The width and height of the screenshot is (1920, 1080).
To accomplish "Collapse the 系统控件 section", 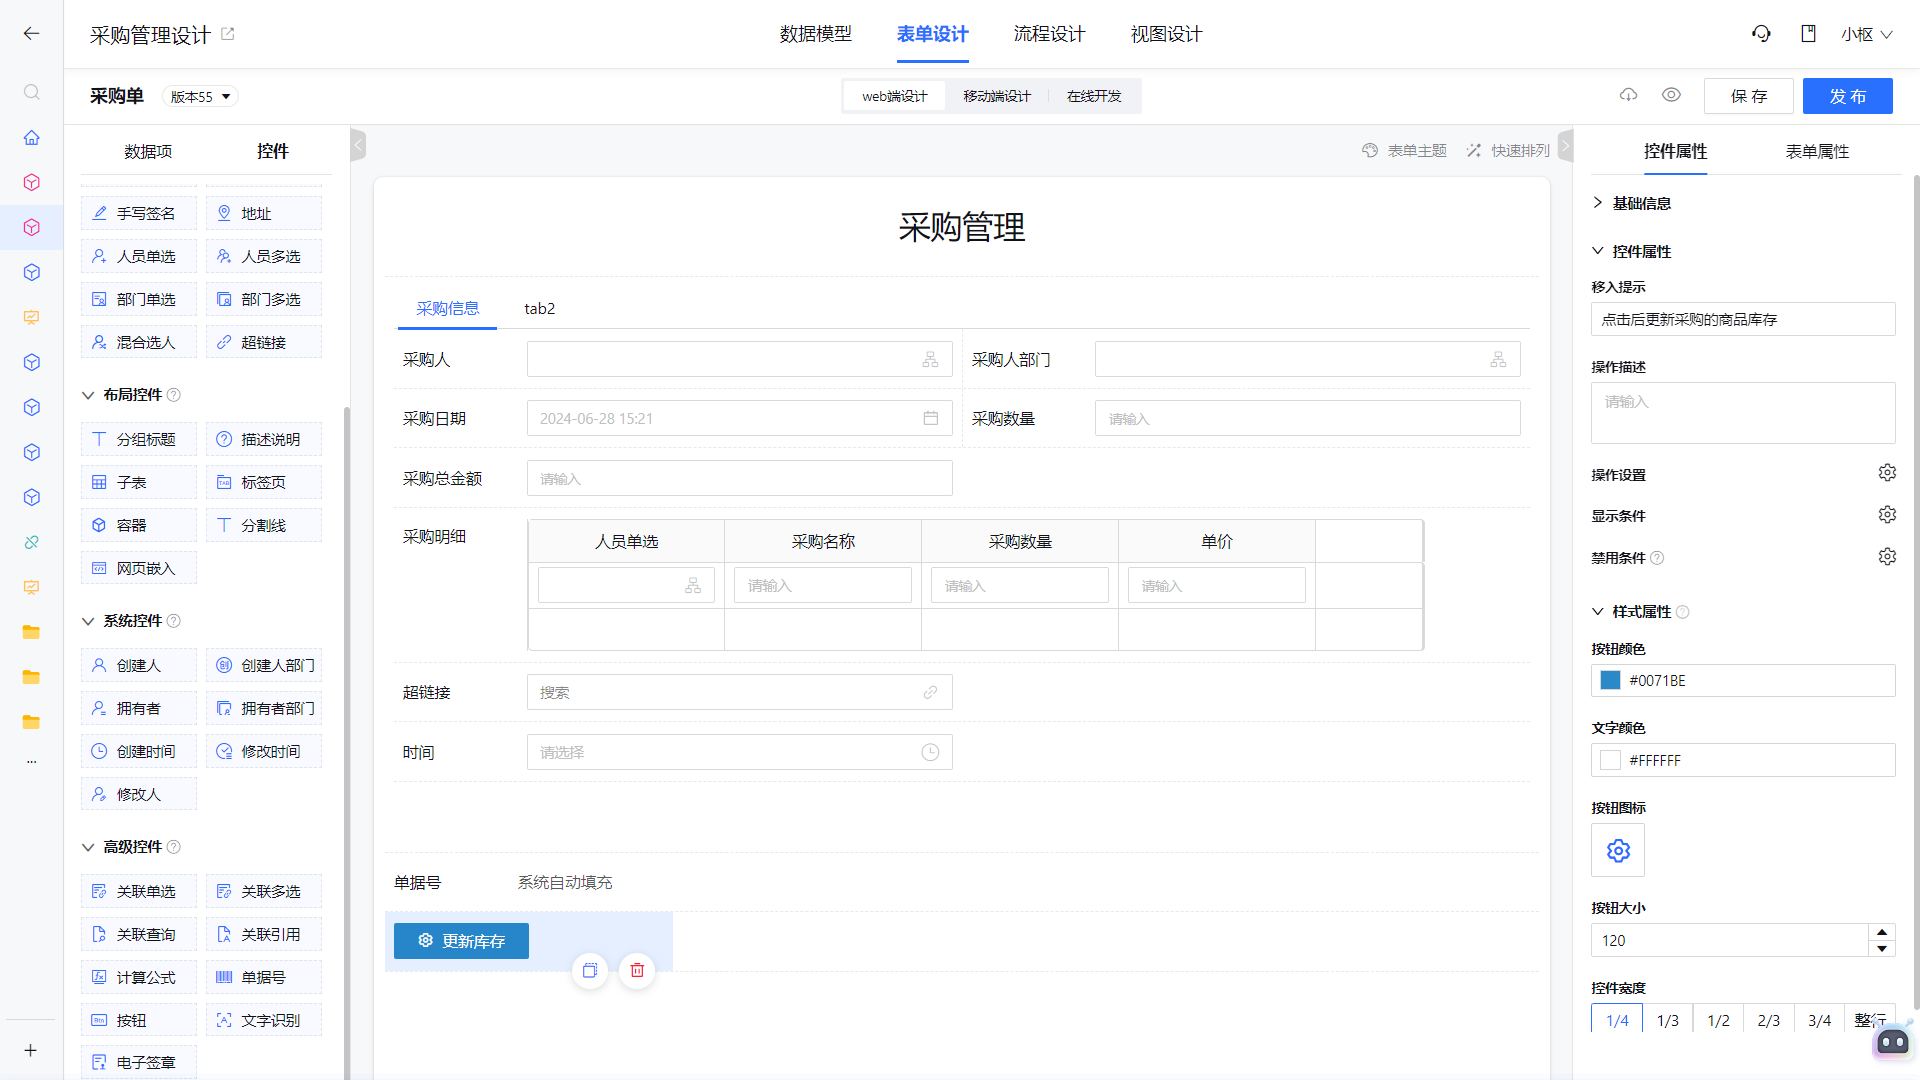I will pos(88,621).
